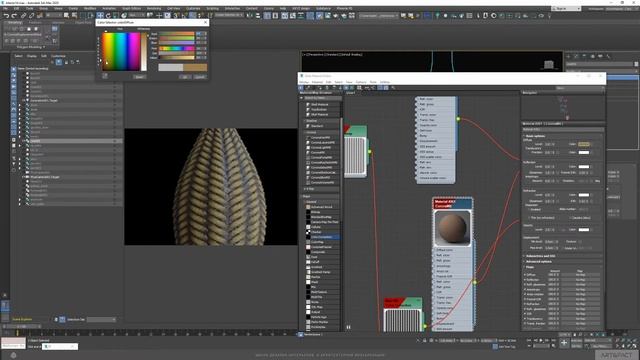Open the Material menu in Slate Material Editor
640x360 pixels.
point(317,82)
